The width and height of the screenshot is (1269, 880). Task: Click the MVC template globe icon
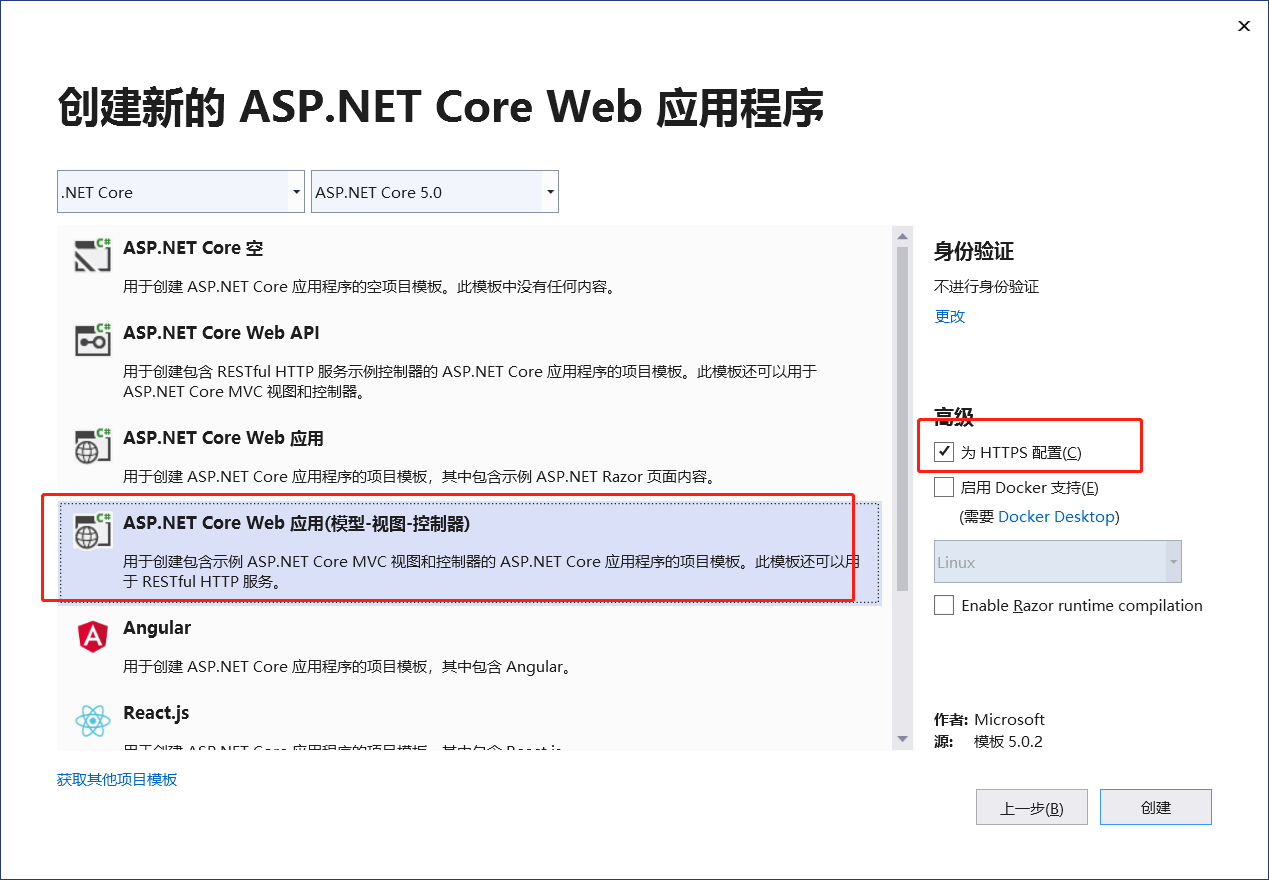(93, 530)
